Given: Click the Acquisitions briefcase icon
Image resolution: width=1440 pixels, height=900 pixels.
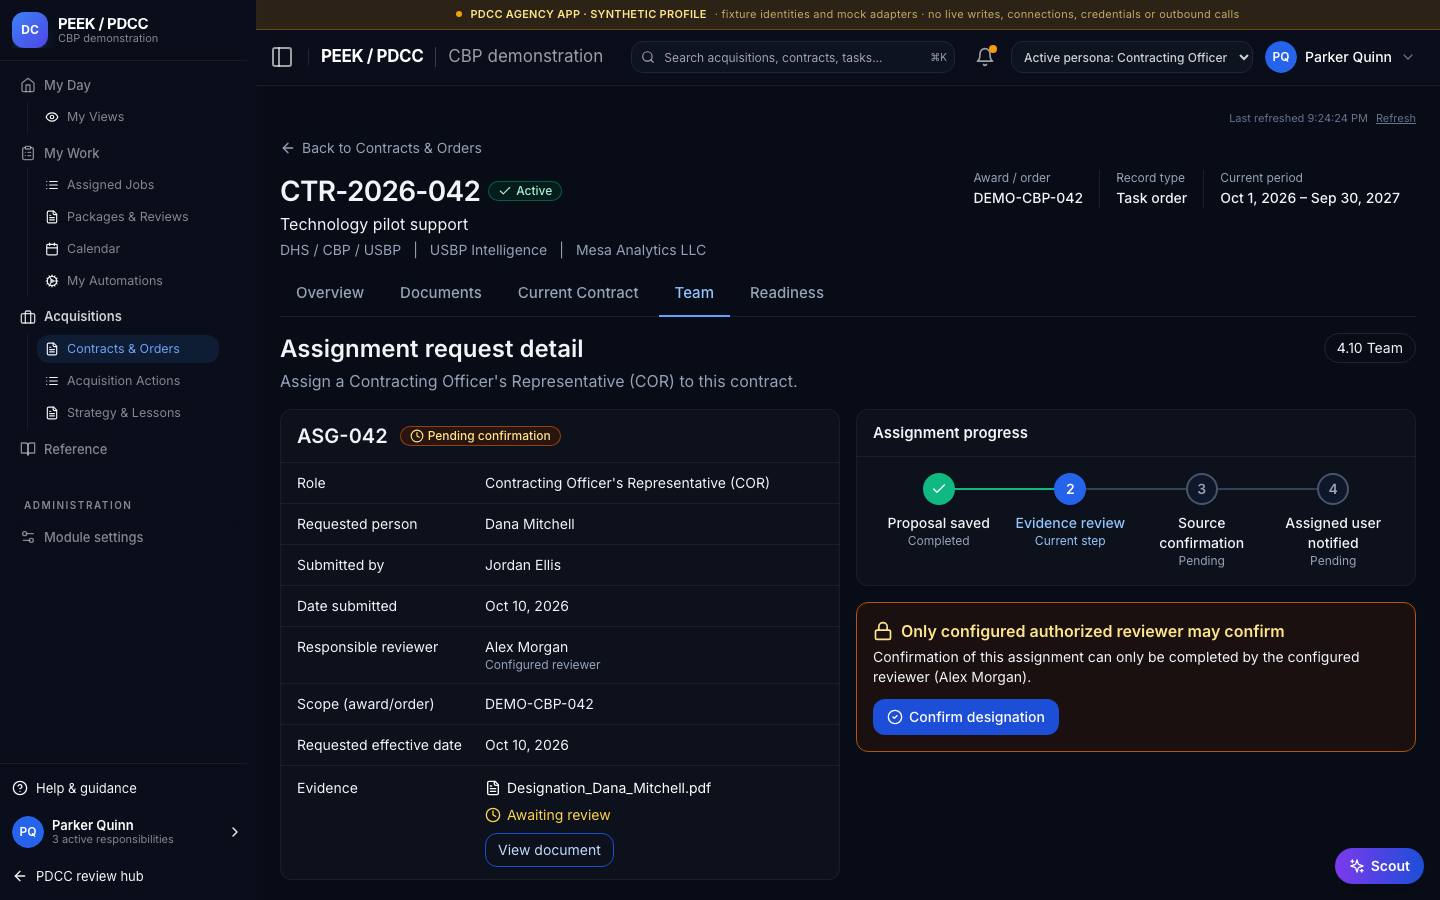Looking at the screenshot, I should [x=28, y=316].
